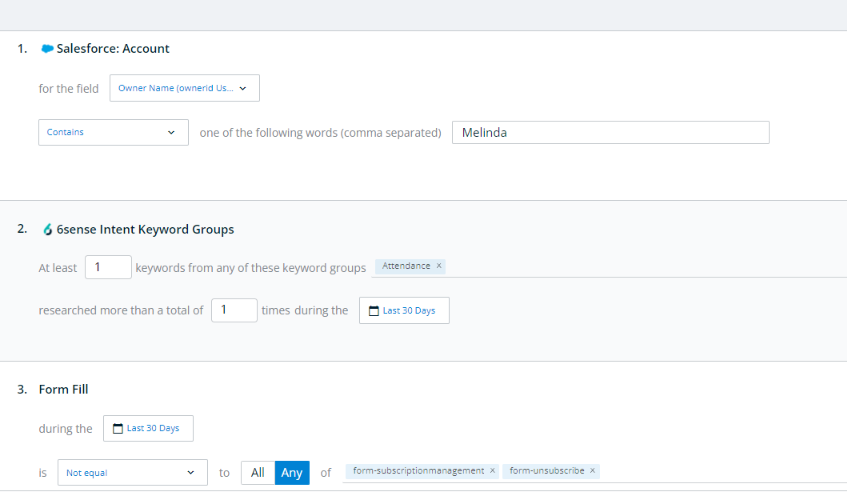Select the Any toggle option

[x=292, y=473]
